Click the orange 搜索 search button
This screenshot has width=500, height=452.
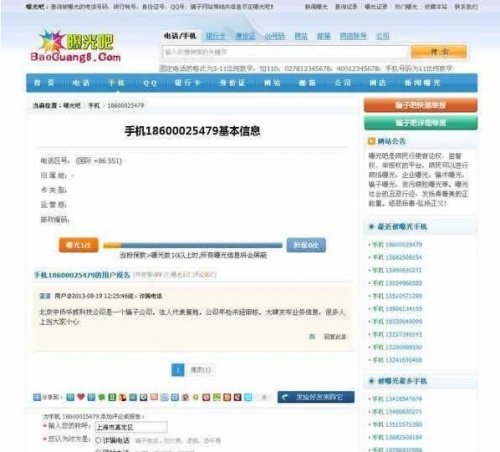439,52
